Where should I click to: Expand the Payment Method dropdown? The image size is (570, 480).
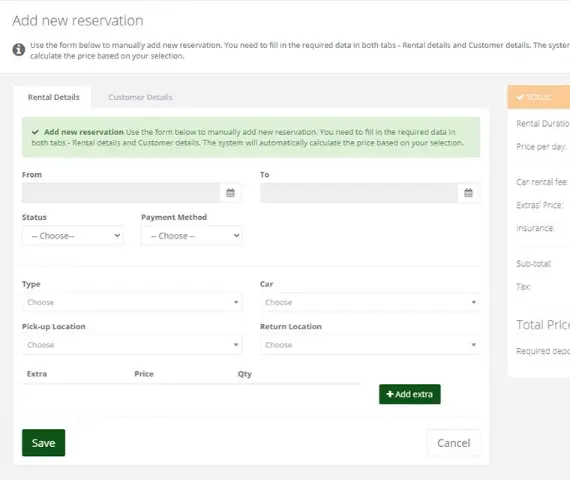[192, 236]
